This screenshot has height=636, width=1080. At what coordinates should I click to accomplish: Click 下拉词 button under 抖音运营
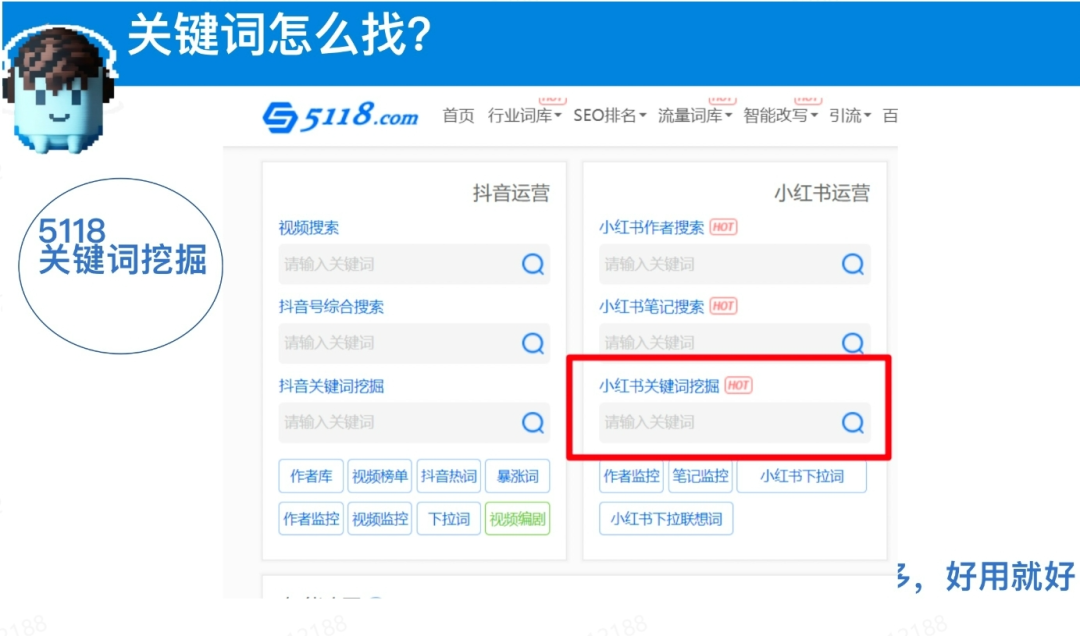point(448,519)
